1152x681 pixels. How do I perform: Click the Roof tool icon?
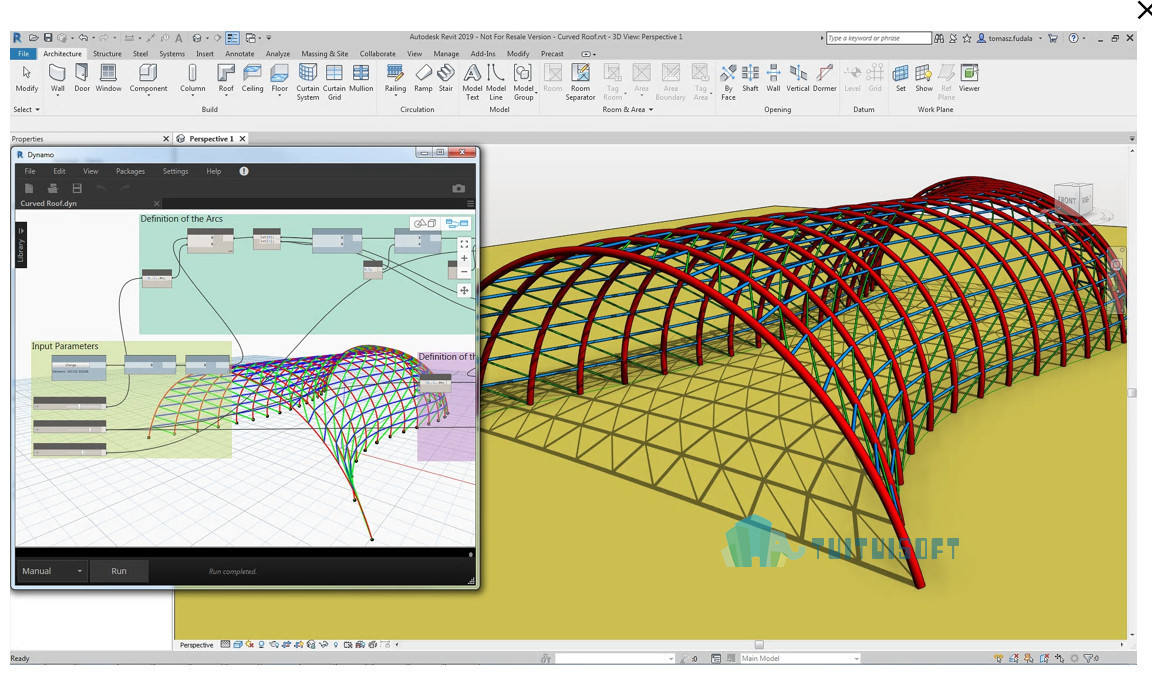click(x=226, y=73)
